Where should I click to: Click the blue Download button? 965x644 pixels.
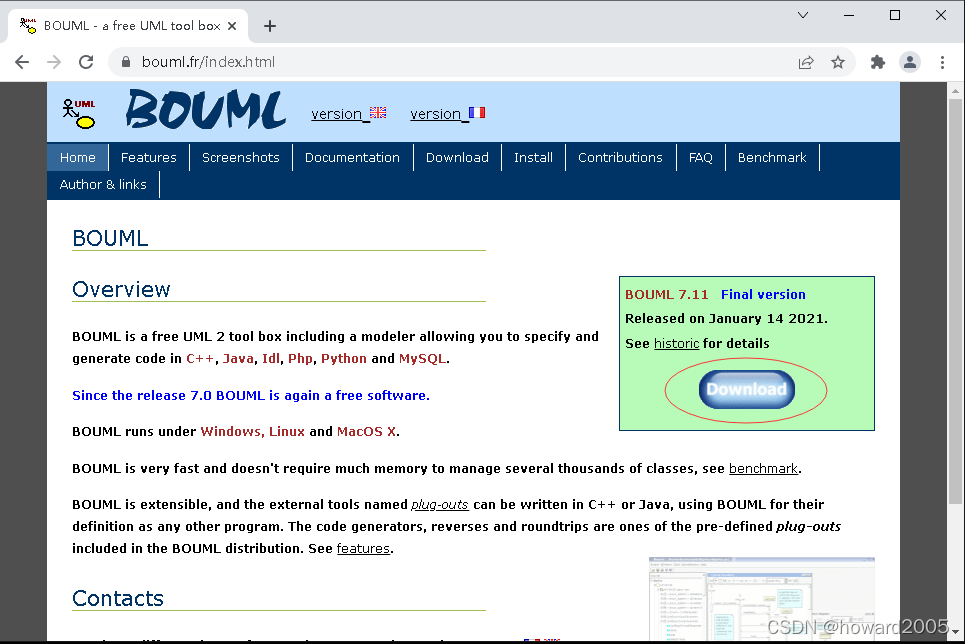(747, 389)
